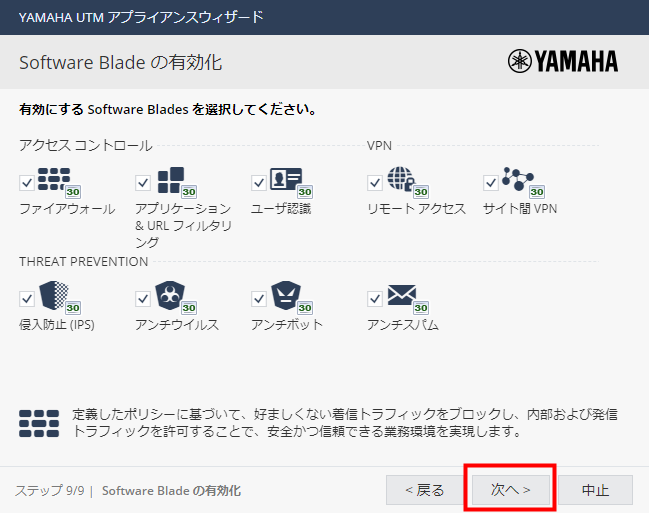Click the ユーザ認識 label text
The image size is (649, 513).
coord(281,209)
